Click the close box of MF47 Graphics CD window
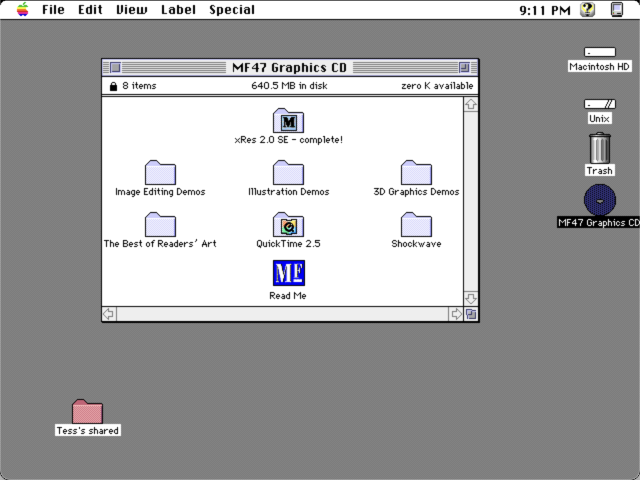The image size is (640, 480). (x=116, y=67)
